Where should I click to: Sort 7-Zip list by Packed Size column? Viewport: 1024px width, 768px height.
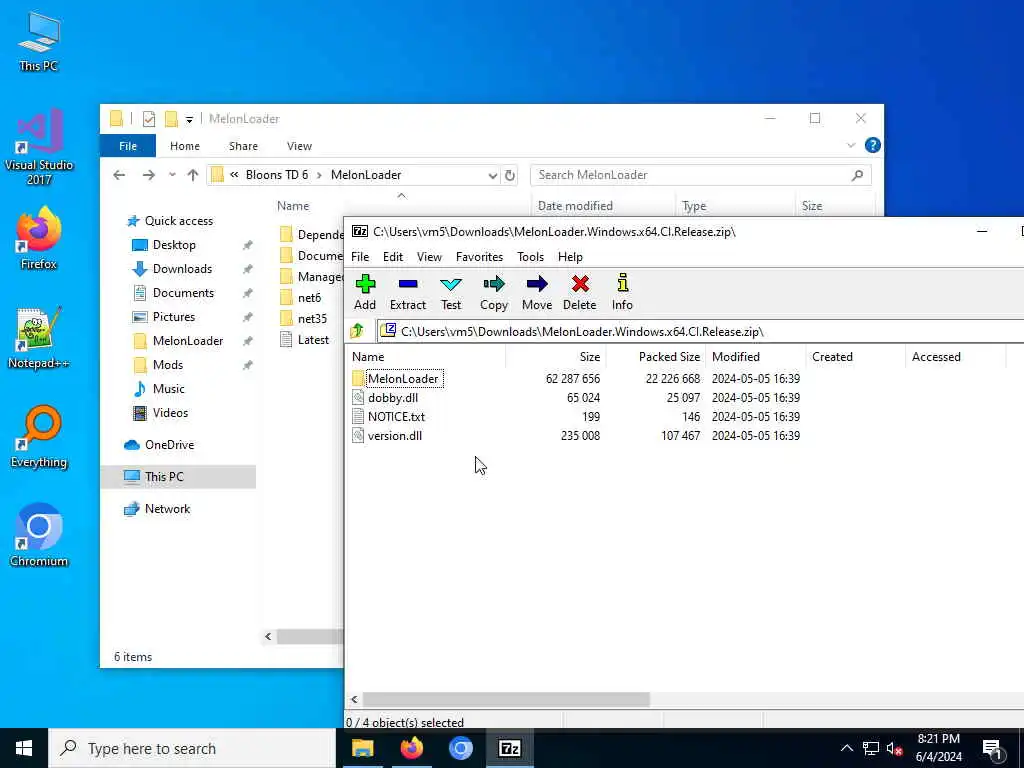tap(669, 357)
